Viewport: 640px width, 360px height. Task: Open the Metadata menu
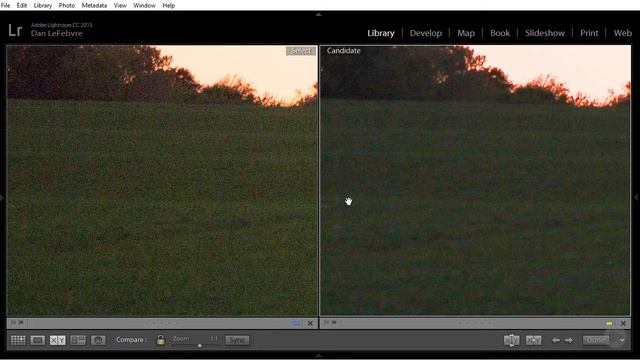(94, 5)
